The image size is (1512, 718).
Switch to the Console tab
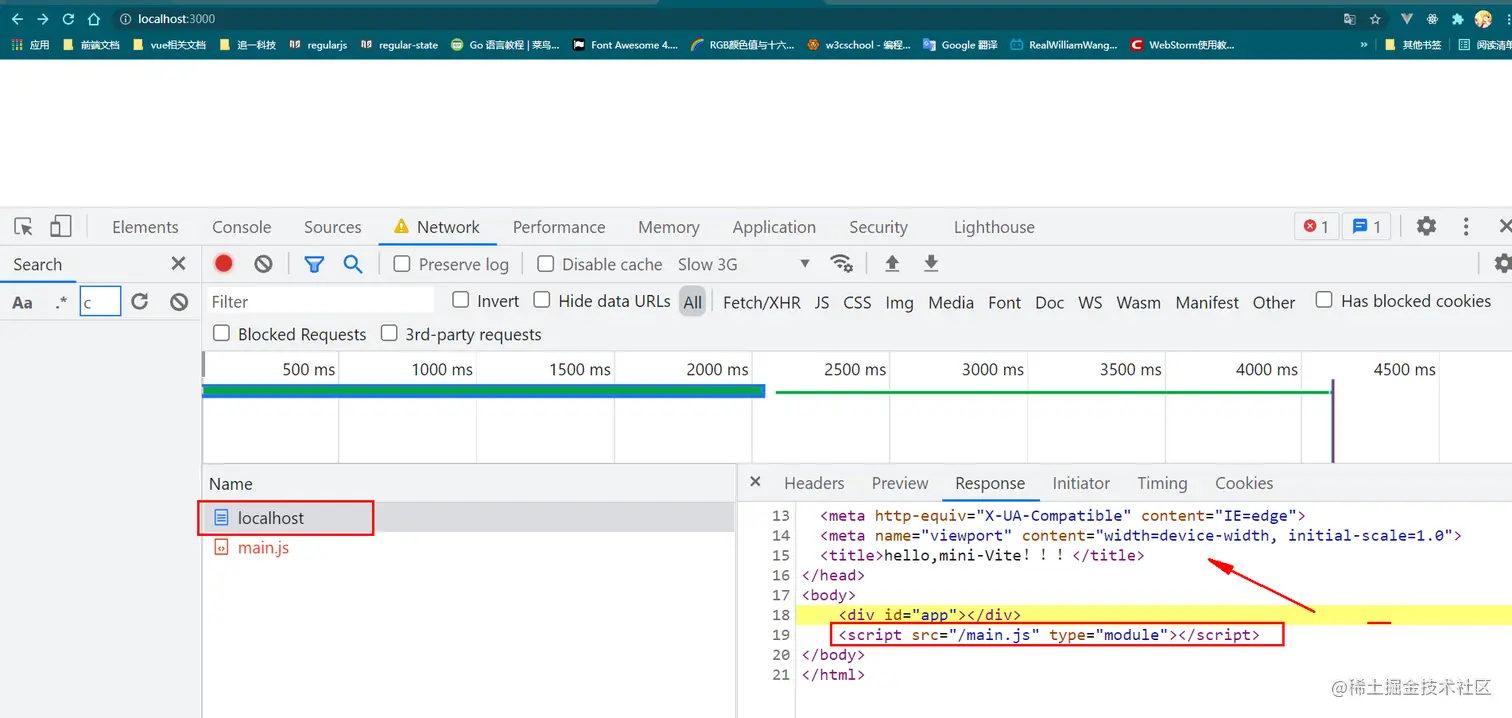[x=241, y=227]
